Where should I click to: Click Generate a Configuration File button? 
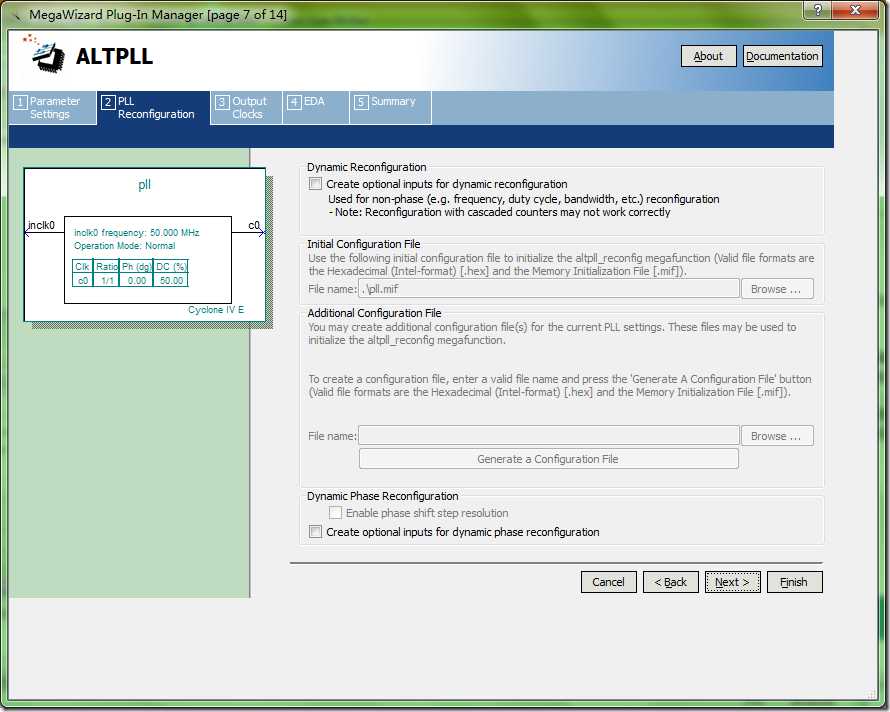[548, 459]
